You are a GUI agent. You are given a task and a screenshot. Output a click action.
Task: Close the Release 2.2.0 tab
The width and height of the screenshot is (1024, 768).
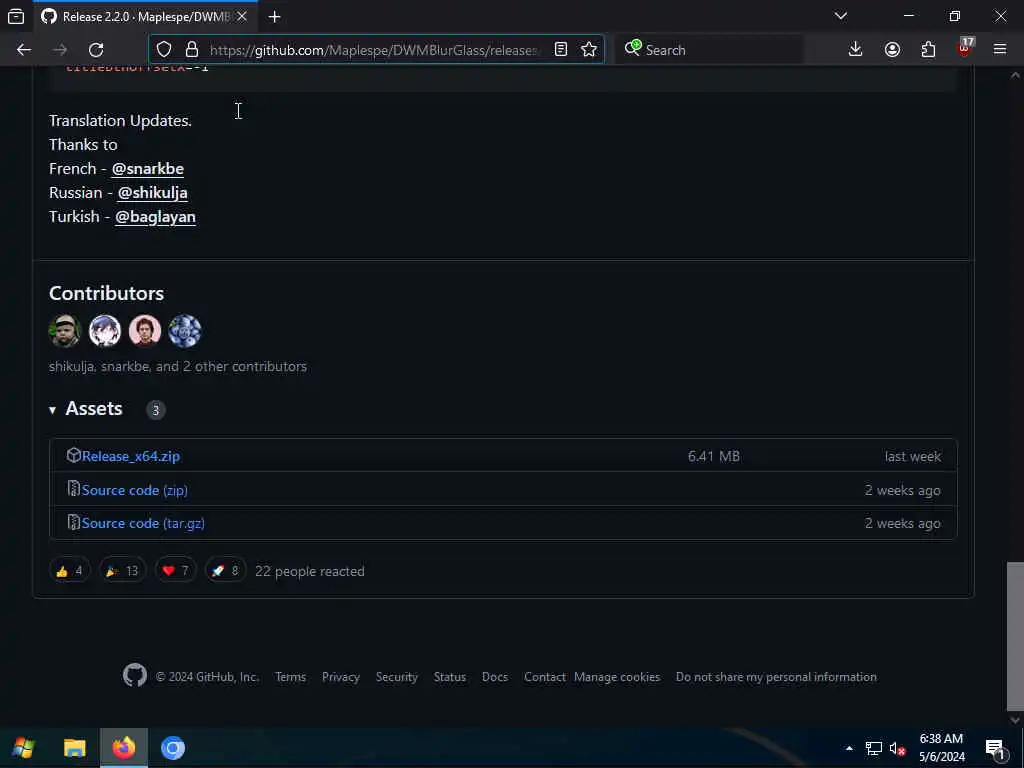242,16
